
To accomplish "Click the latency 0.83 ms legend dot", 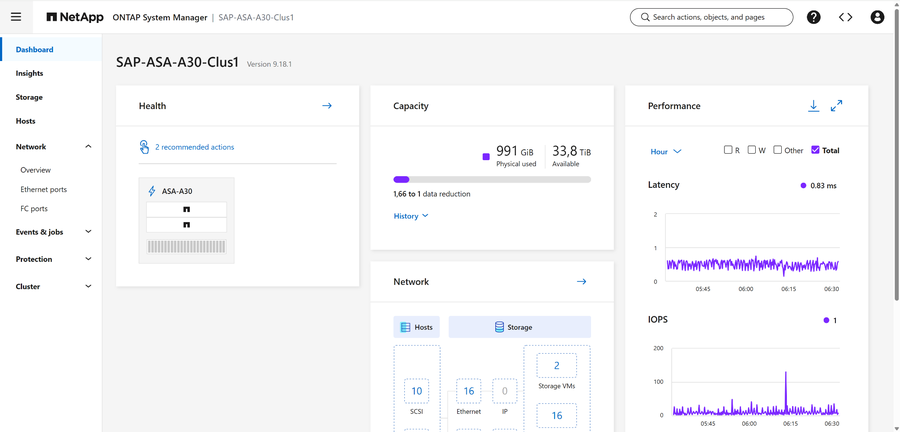I will coord(803,186).
